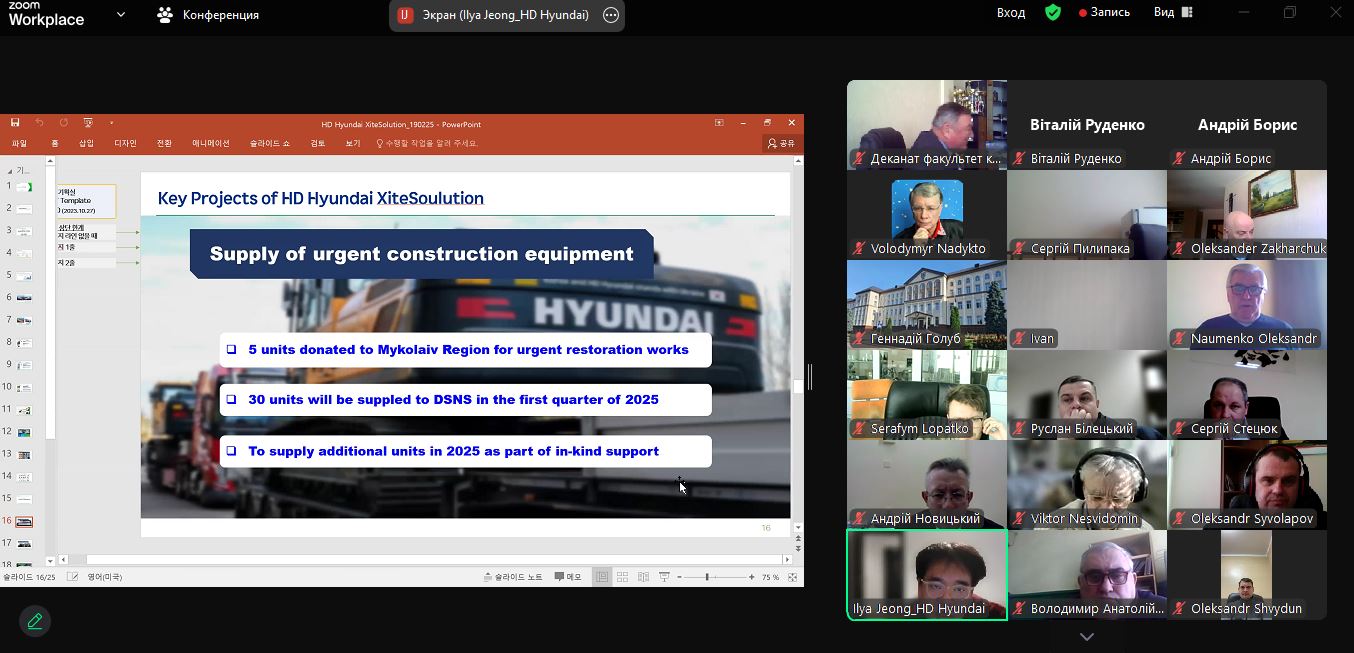Select Naumenko Oleksandr's video tile
The height and width of the screenshot is (653, 1354).
pos(1247,305)
